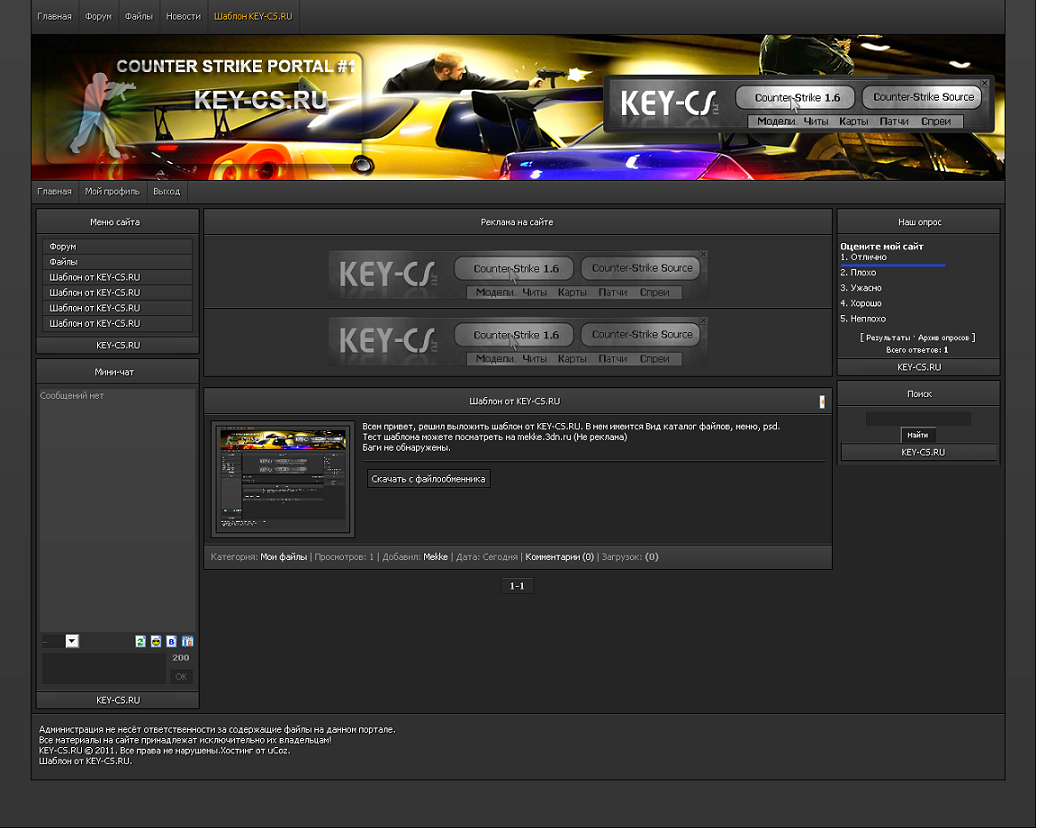The height and width of the screenshot is (829, 1037).
Task: Click Всего ответов: 1 counter text
Action: tap(917, 350)
